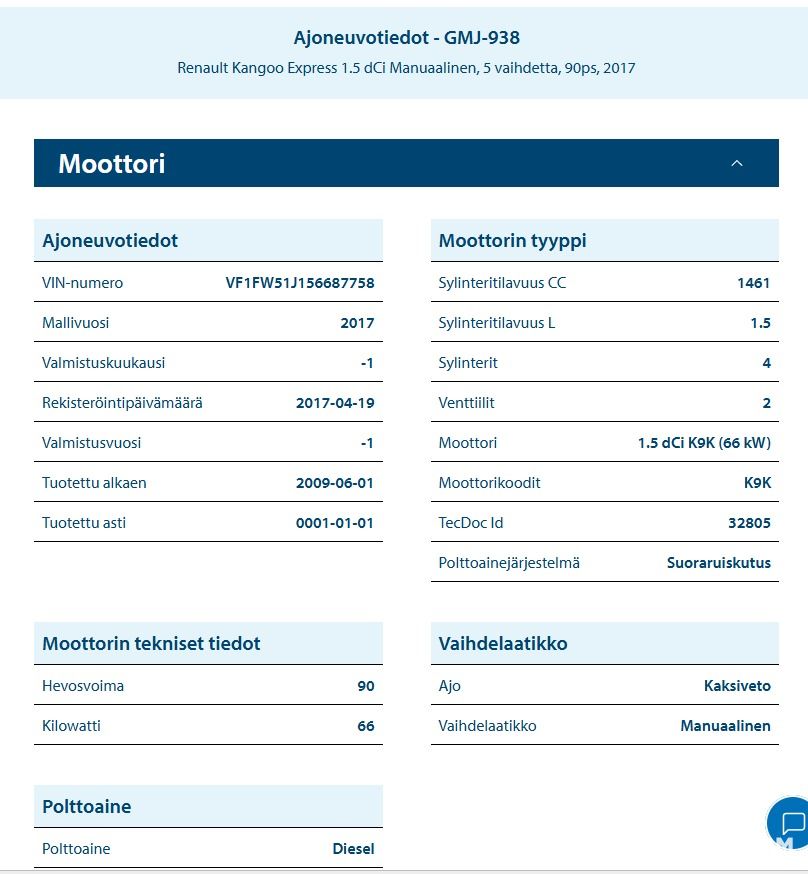The width and height of the screenshot is (808, 874).
Task: Click the Kaksiveto drive value
Action: [x=737, y=686]
